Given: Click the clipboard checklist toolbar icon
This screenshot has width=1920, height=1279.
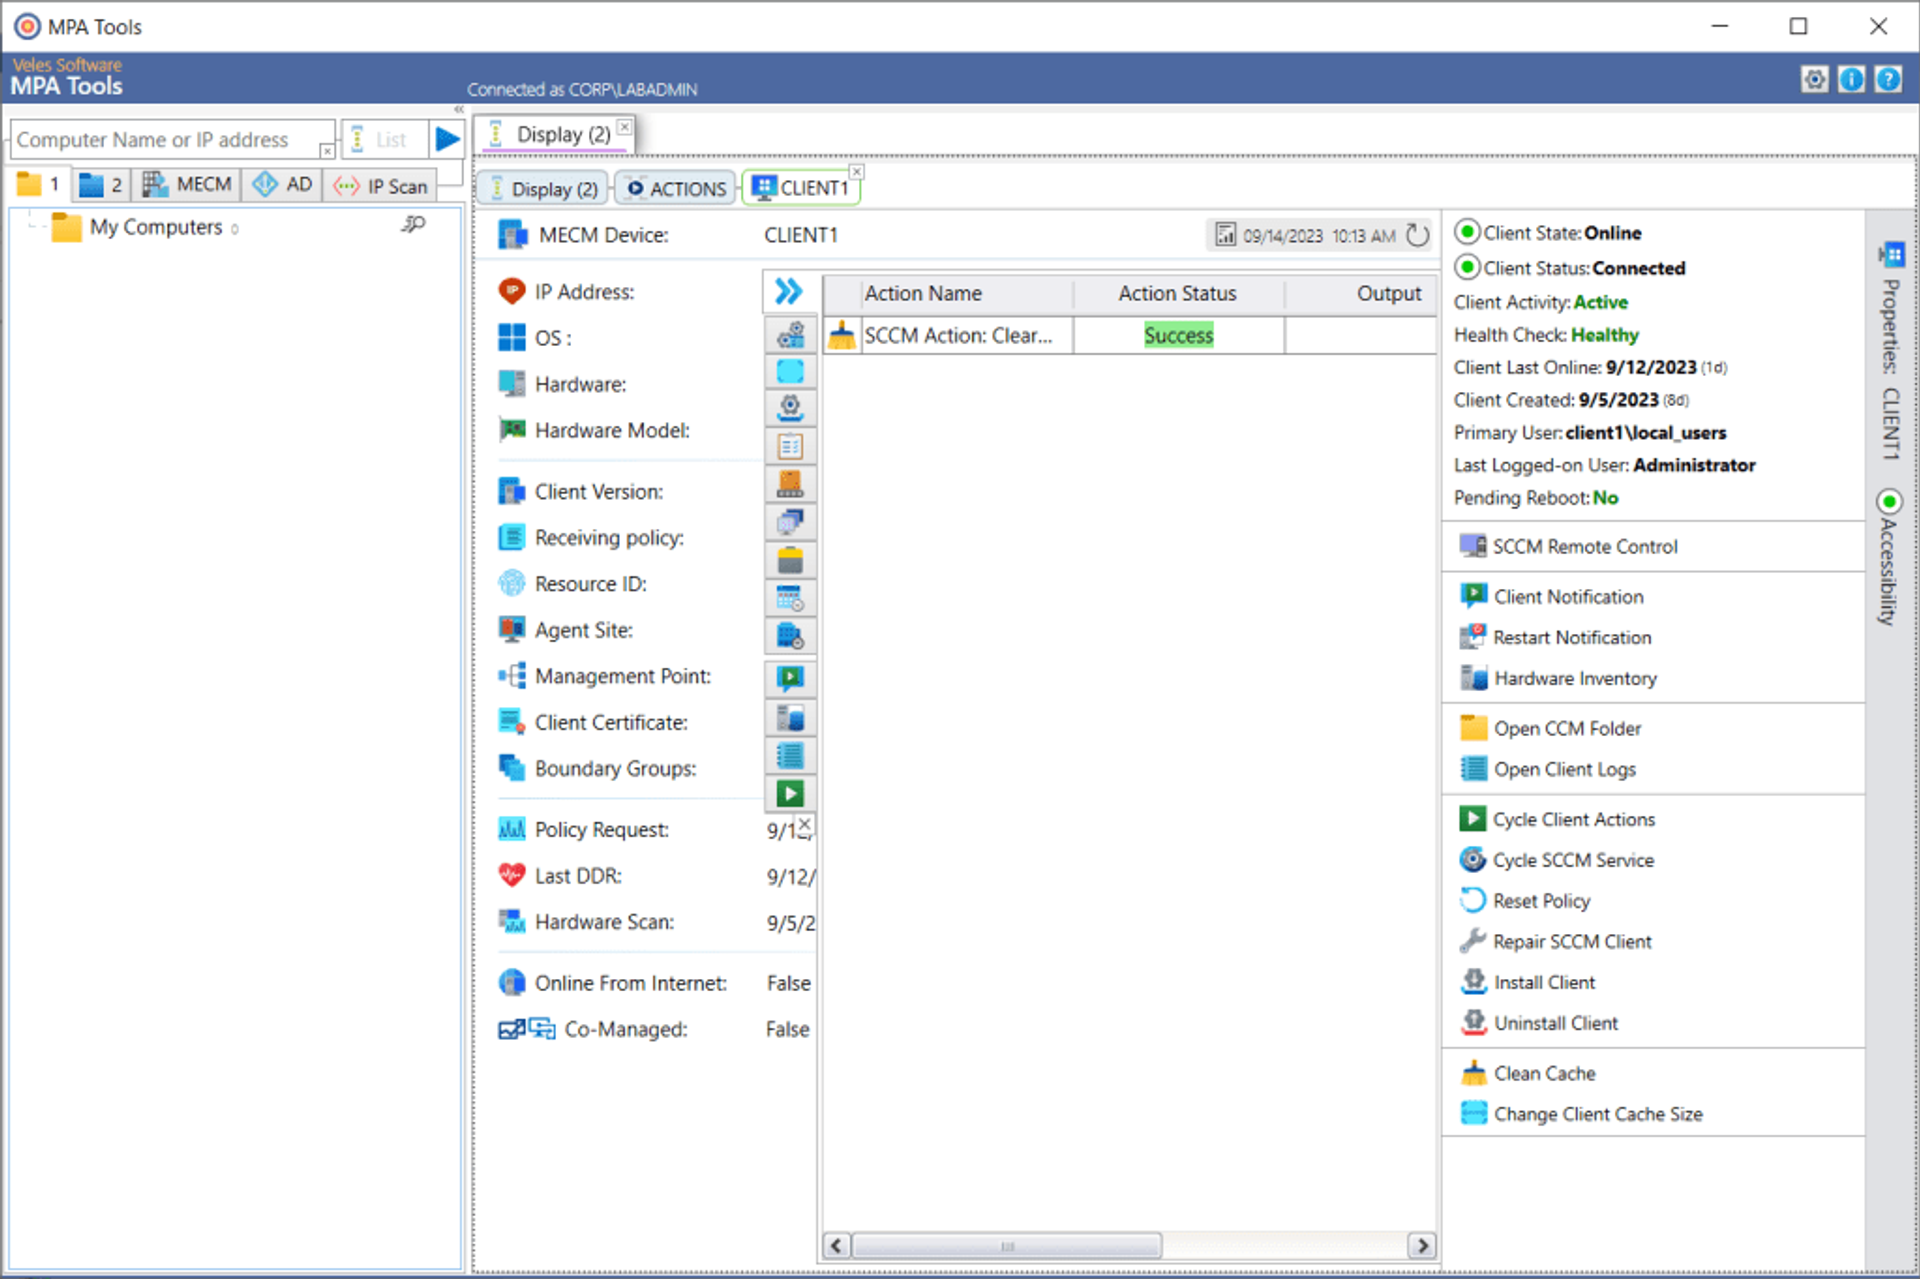Looking at the screenshot, I should coord(790,446).
